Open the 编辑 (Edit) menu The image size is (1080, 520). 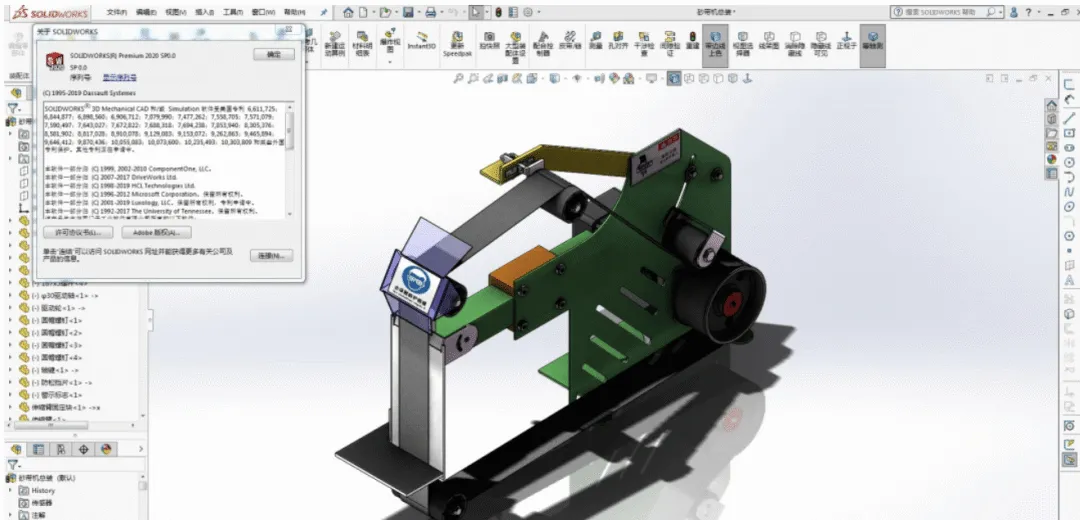click(147, 12)
